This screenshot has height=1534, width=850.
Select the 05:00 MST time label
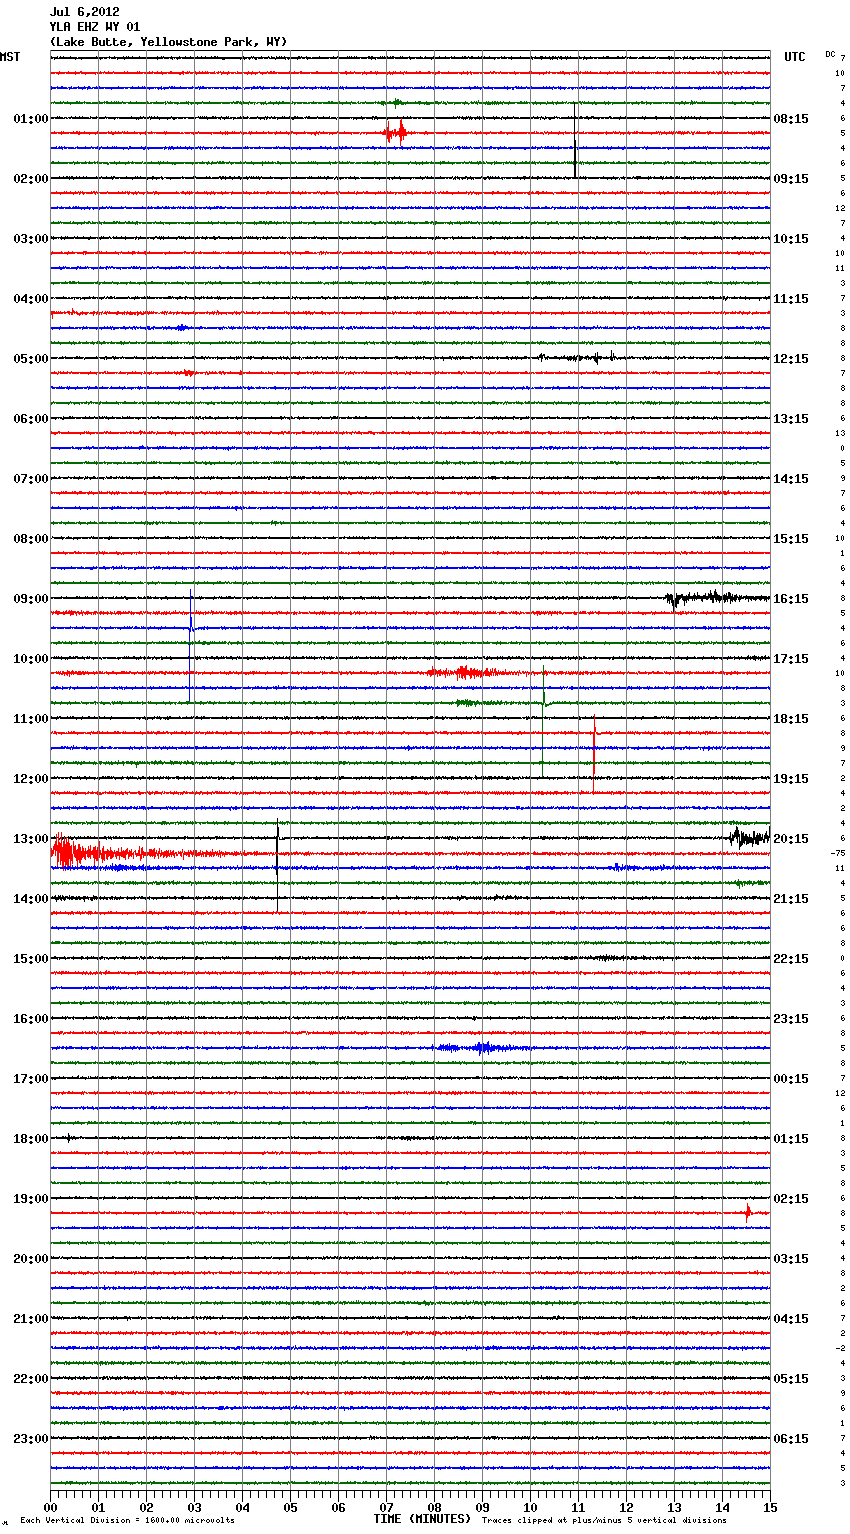[x=31, y=359]
